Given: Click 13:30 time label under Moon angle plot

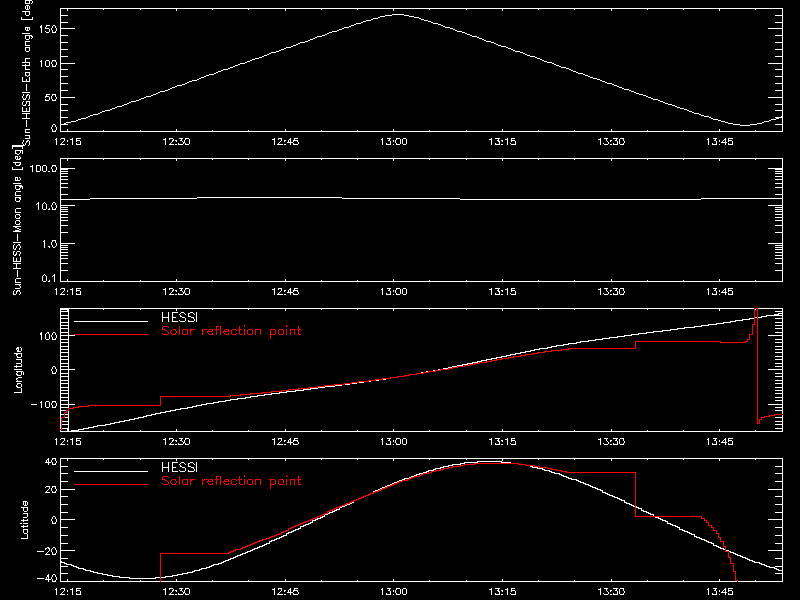Looking at the screenshot, I should [611, 291].
